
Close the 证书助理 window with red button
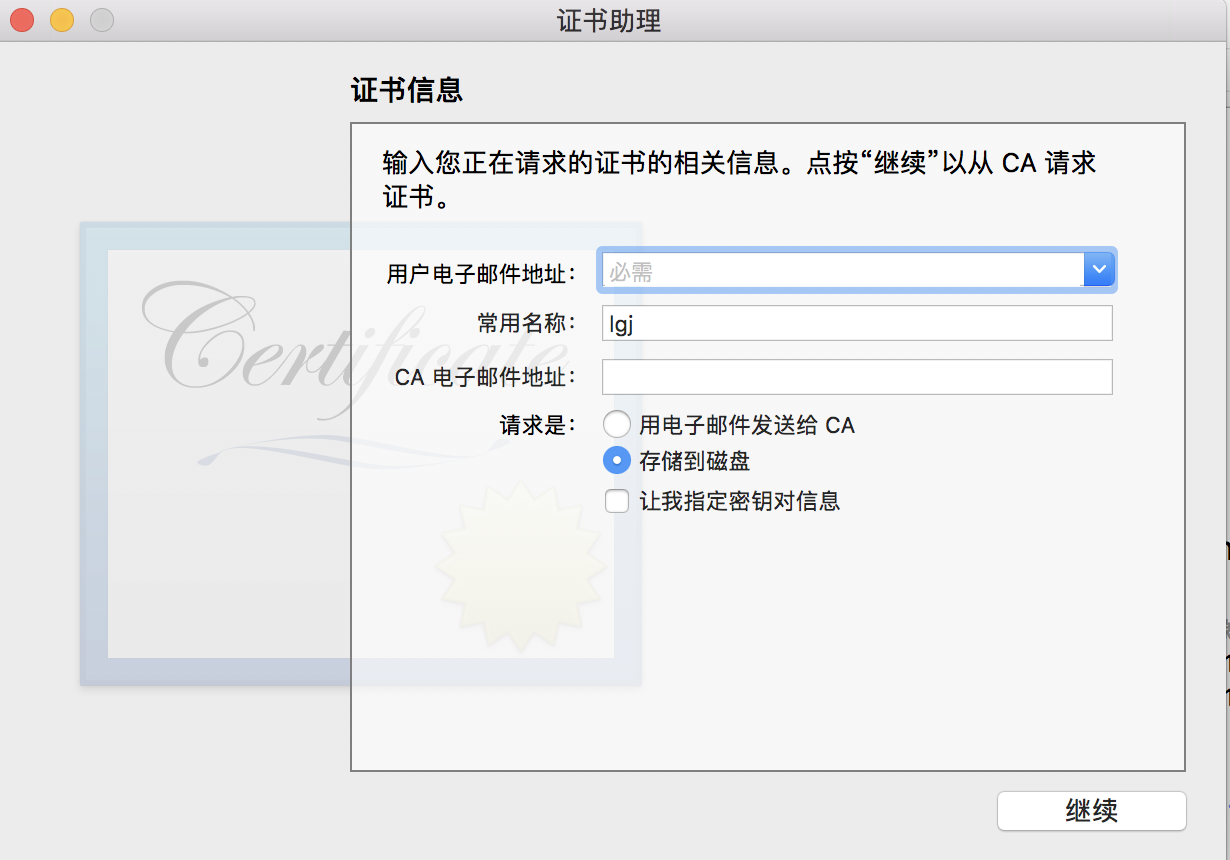pos(21,19)
